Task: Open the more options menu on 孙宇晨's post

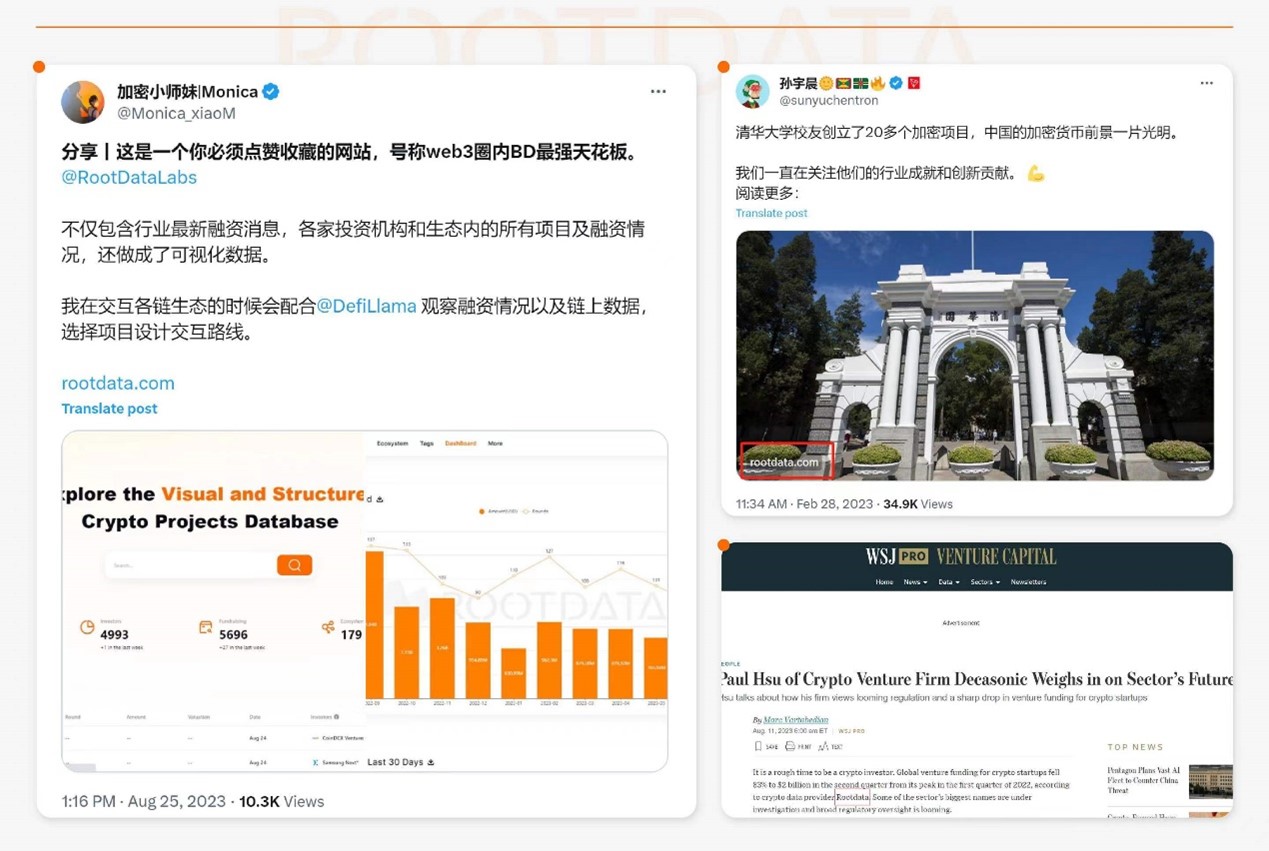Action: (1207, 83)
